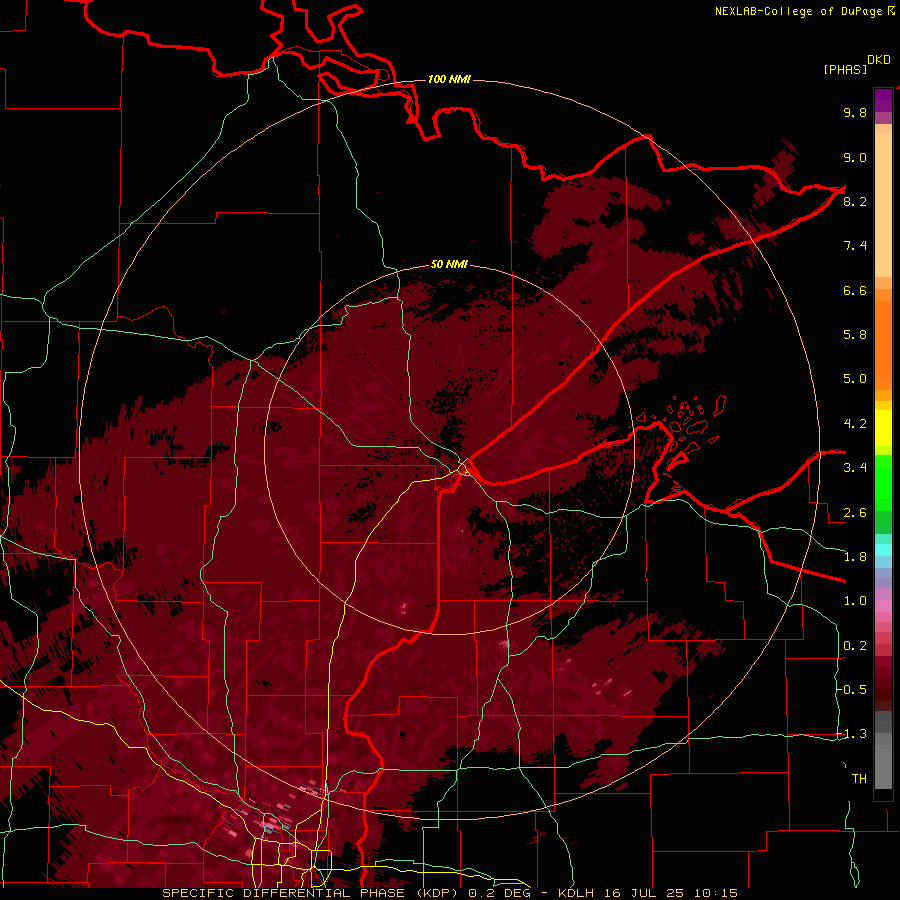Click the 7.4 value on the color scale
The height and width of the screenshot is (900, 900).
(855, 246)
